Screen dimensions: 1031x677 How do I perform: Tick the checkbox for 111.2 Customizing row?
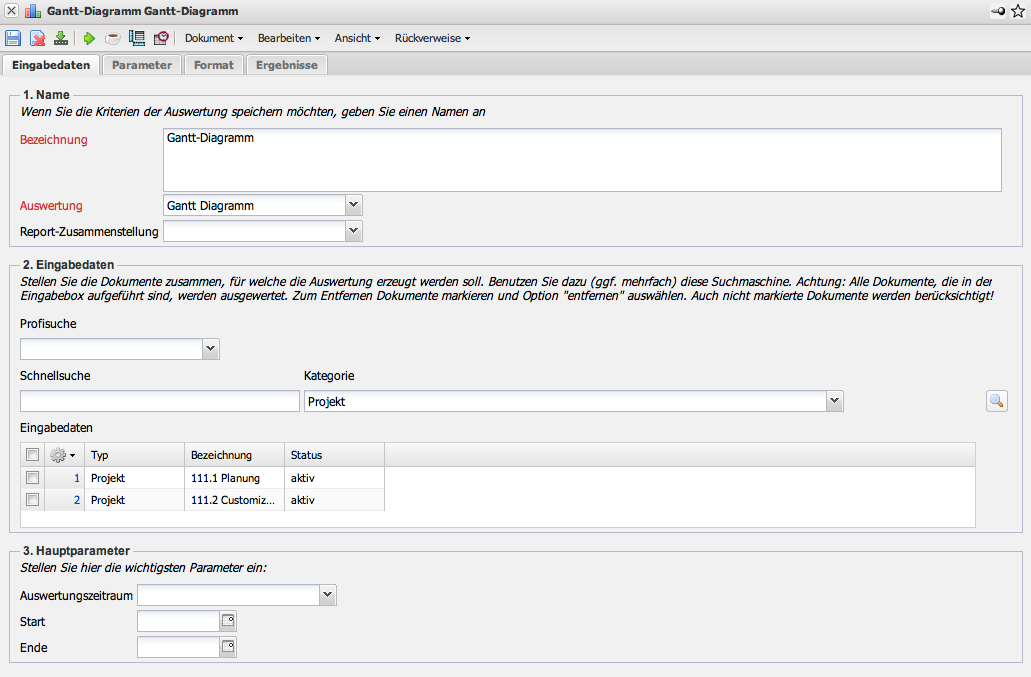pyautogui.click(x=33, y=500)
